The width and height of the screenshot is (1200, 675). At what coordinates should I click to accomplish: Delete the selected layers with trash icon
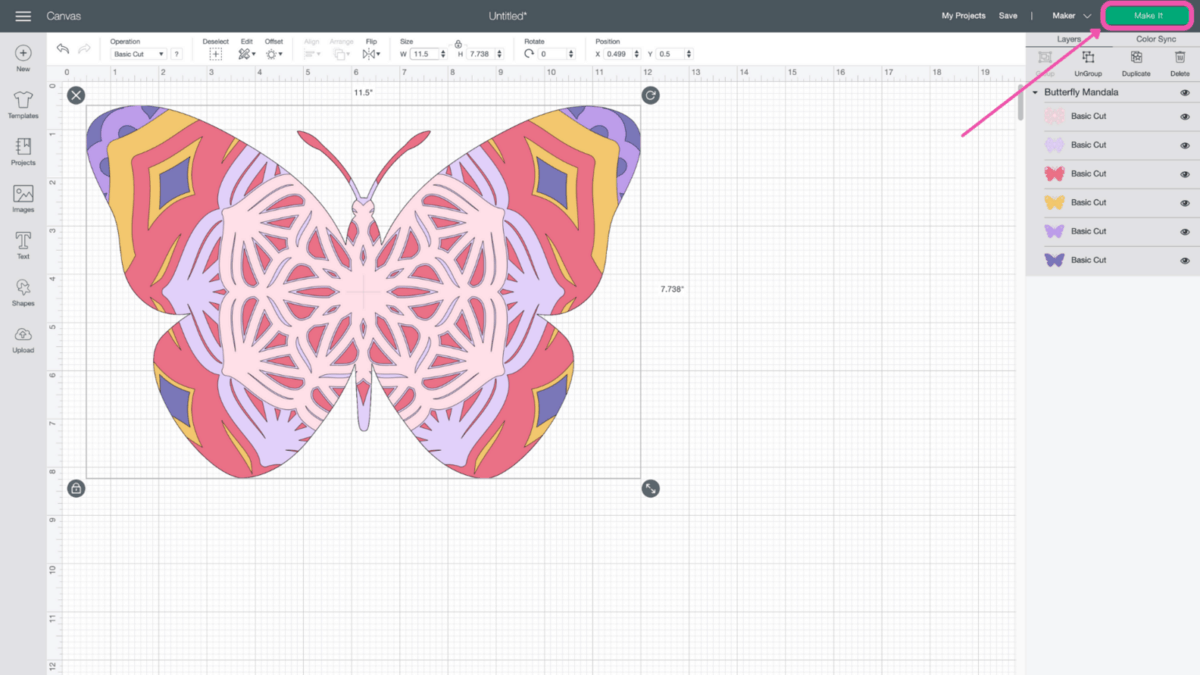click(1180, 63)
